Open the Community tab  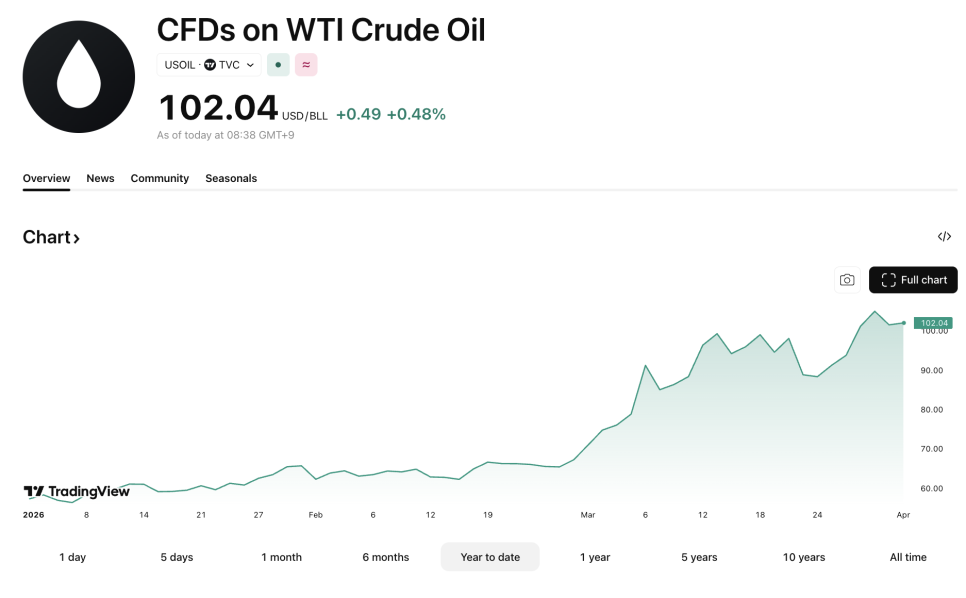(159, 178)
